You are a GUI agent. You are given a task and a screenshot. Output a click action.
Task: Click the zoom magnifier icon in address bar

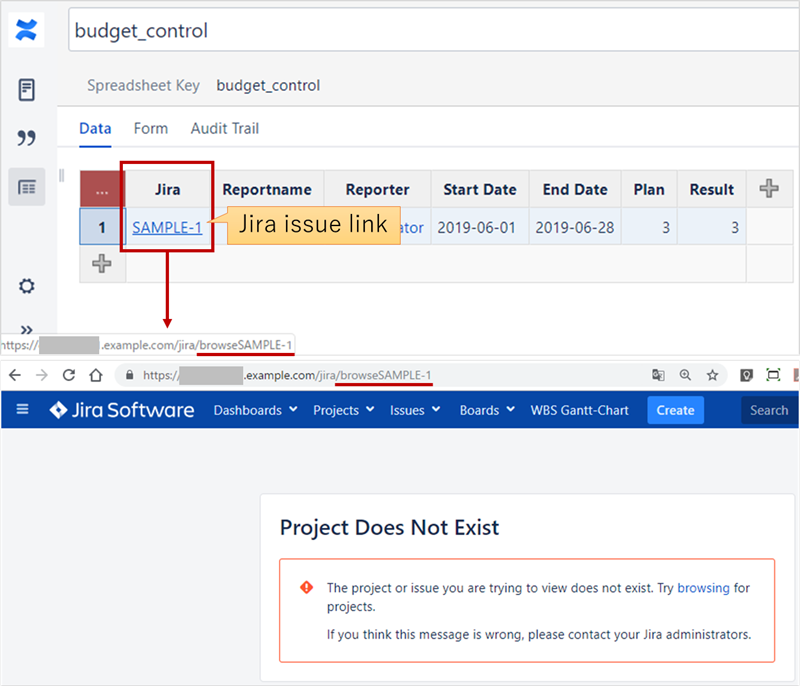685,375
